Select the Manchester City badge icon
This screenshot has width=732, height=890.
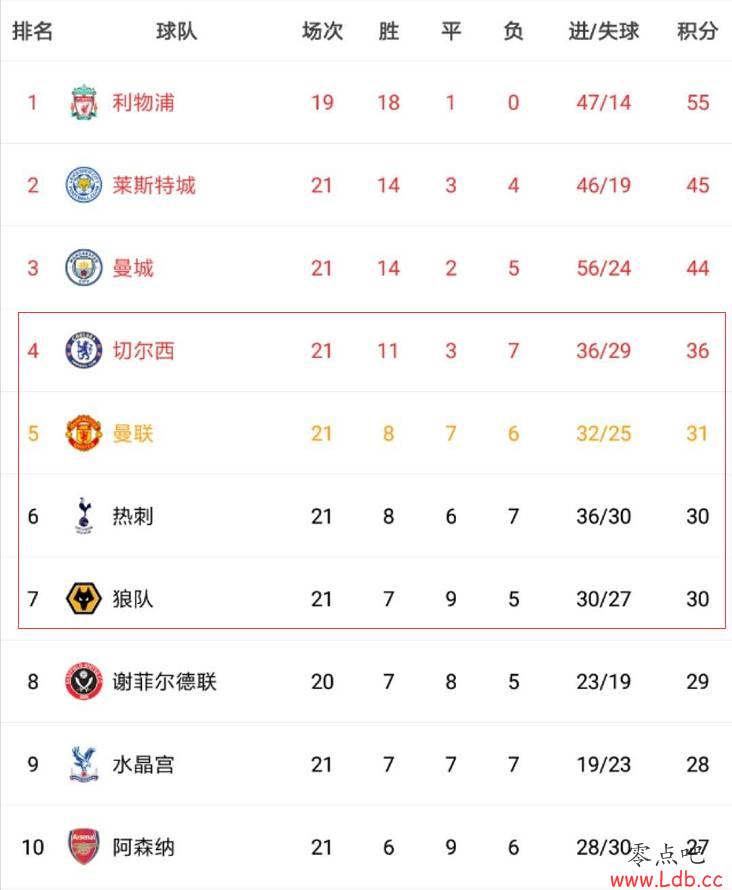[x=83, y=267]
